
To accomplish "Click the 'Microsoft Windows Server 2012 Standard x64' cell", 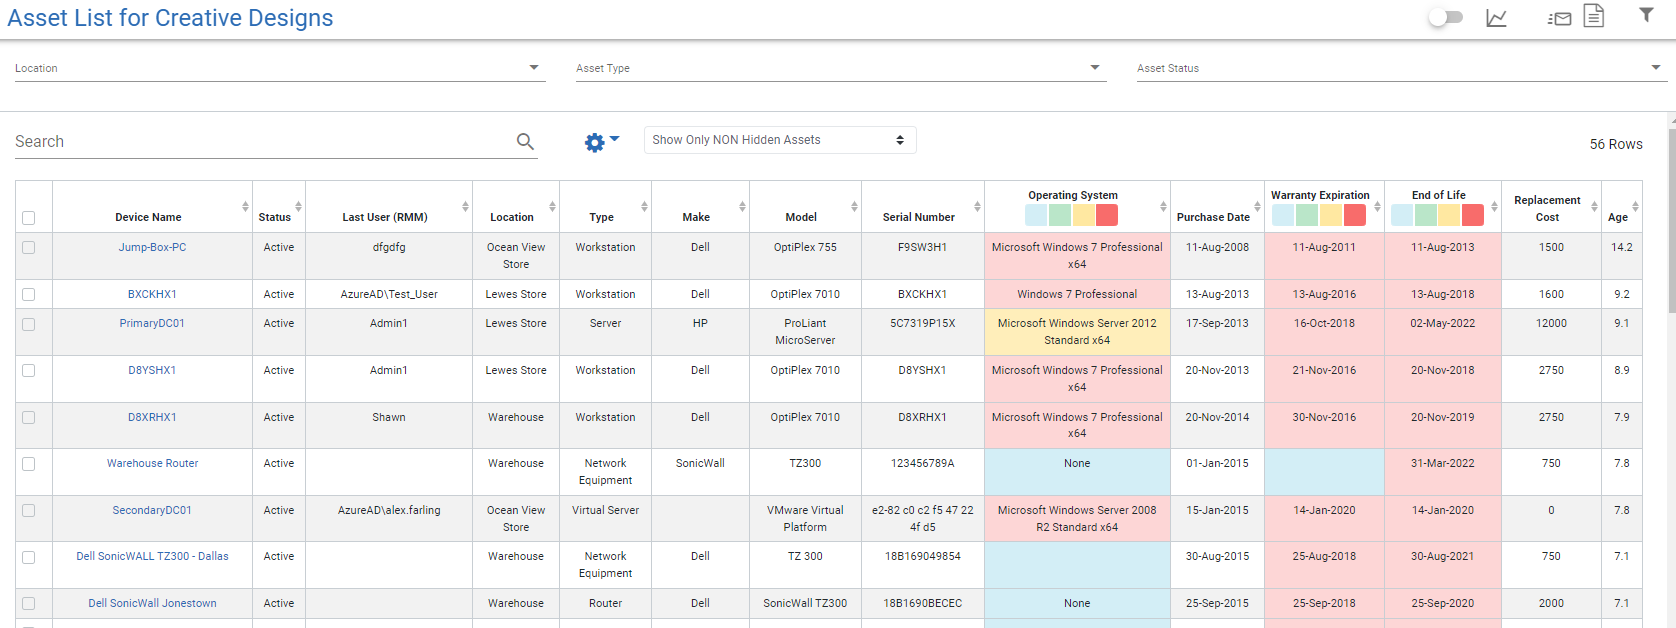I will click(1077, 332).
